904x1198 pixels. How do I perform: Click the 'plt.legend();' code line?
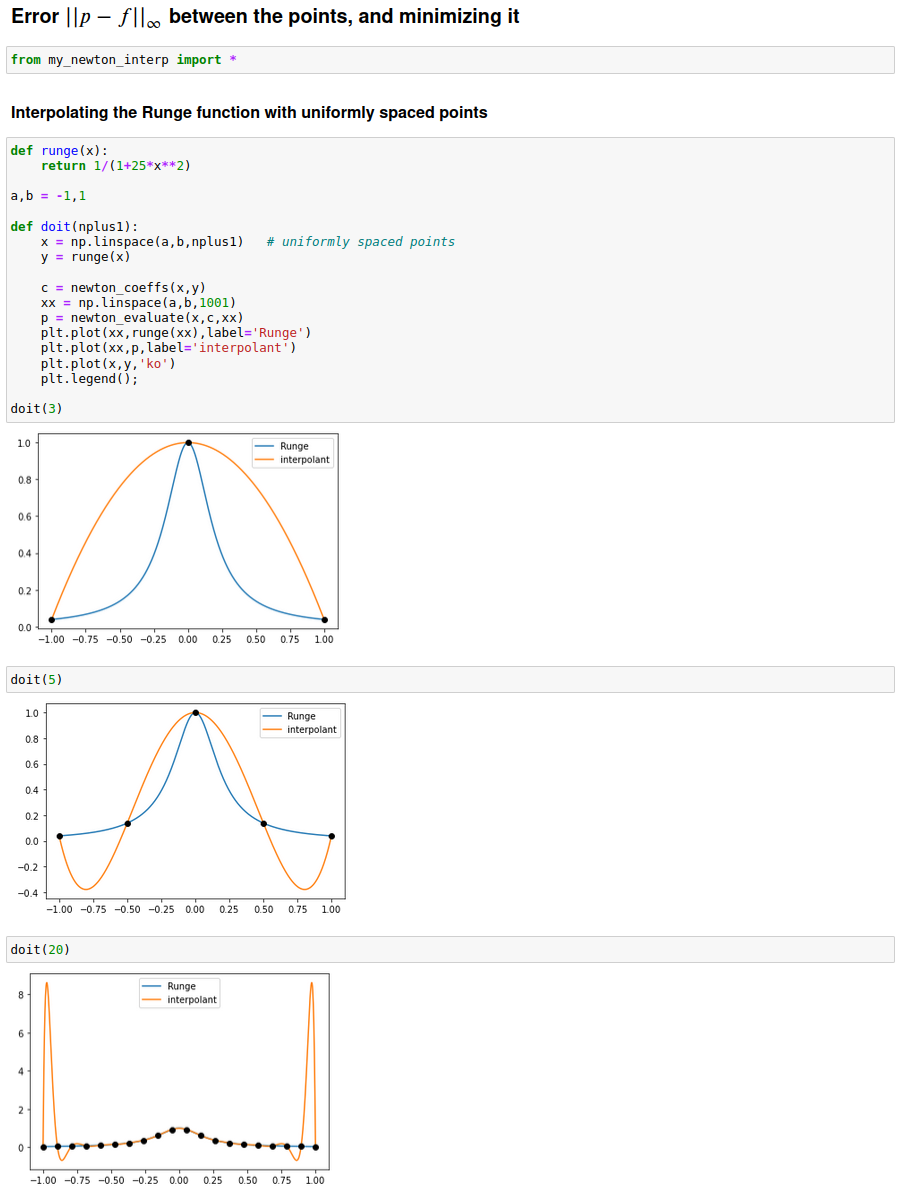89,378
